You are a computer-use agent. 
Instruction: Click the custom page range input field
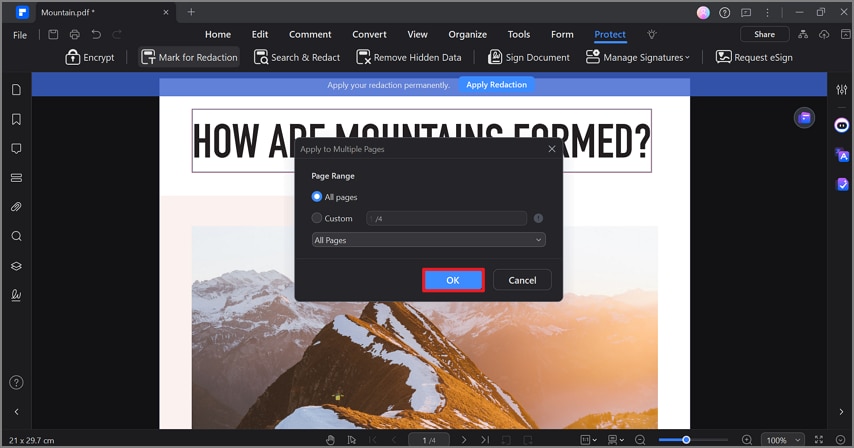pos(446,218)
